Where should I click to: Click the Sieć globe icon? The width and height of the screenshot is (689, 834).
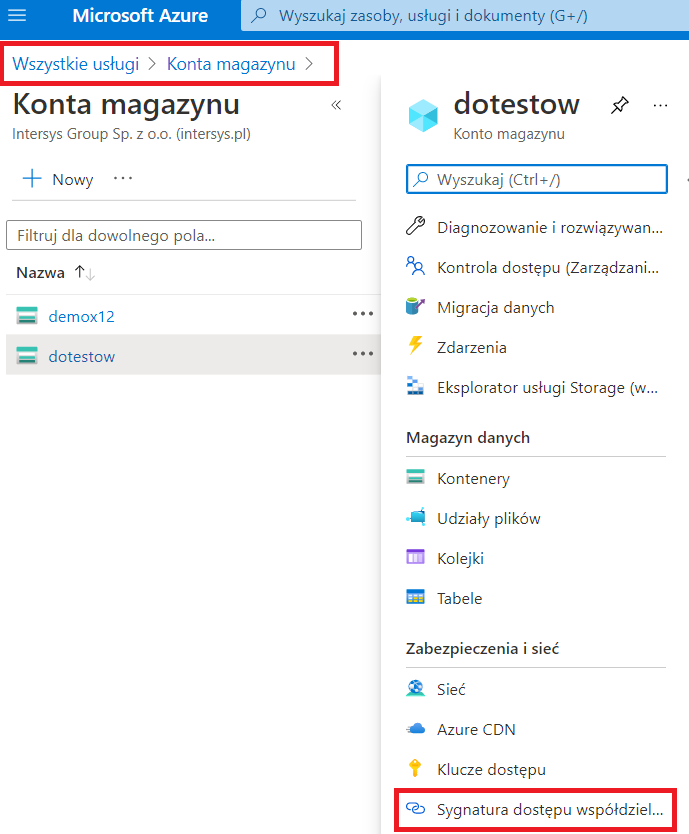416,688
